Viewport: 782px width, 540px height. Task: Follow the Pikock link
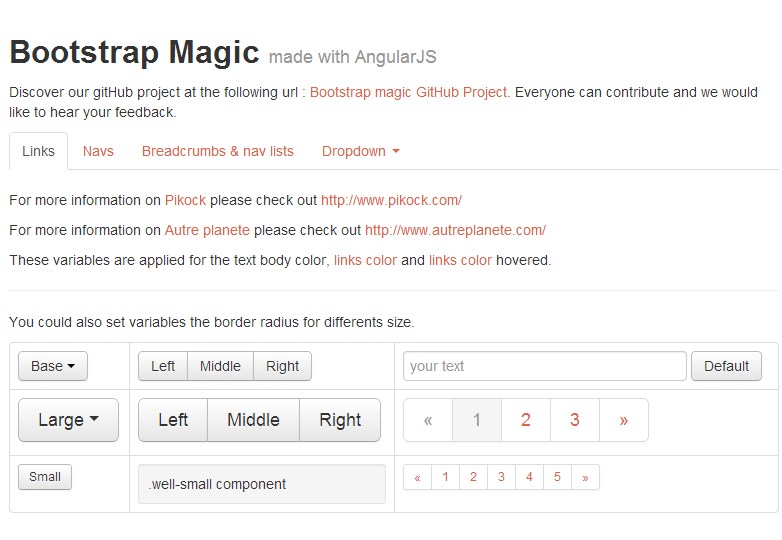click(186, 200)
